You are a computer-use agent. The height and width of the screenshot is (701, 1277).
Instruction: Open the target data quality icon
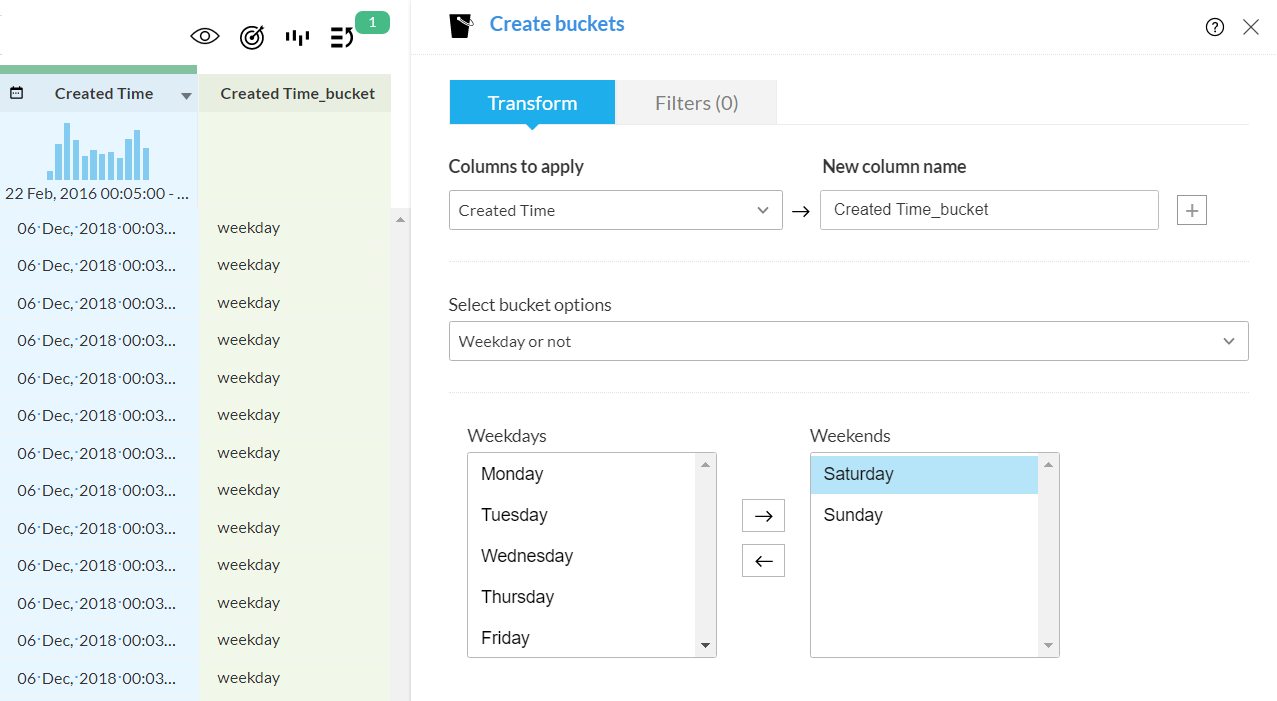point(252,37)
